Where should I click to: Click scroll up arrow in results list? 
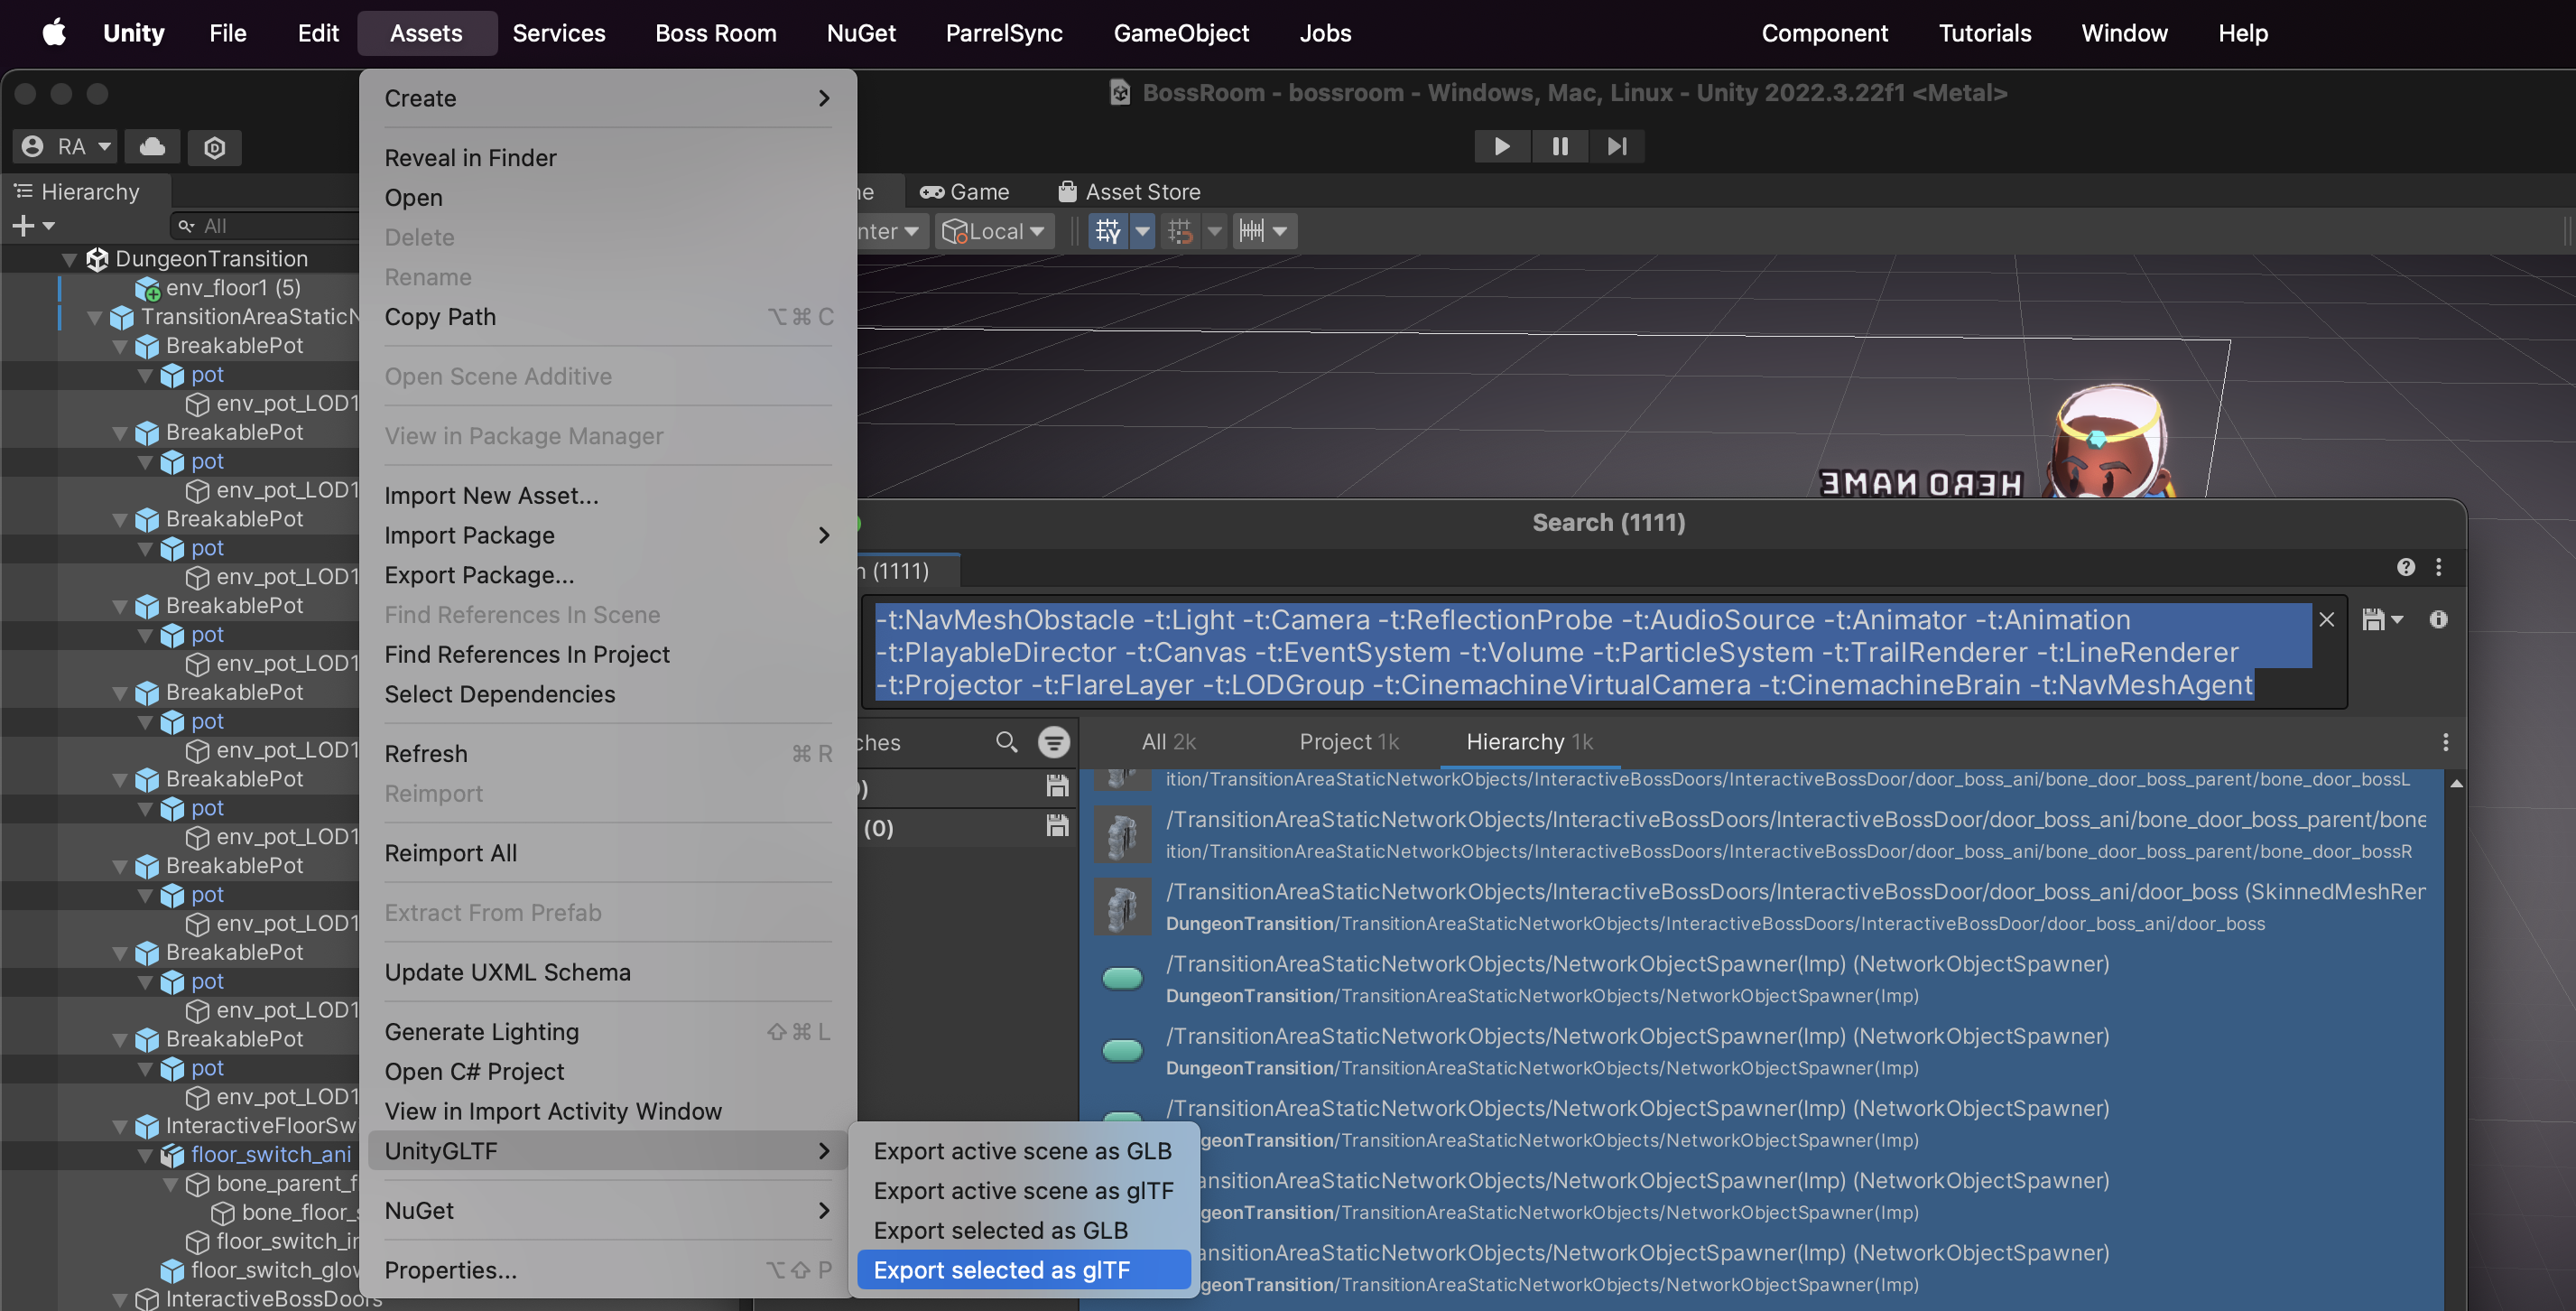(2455, 784)
